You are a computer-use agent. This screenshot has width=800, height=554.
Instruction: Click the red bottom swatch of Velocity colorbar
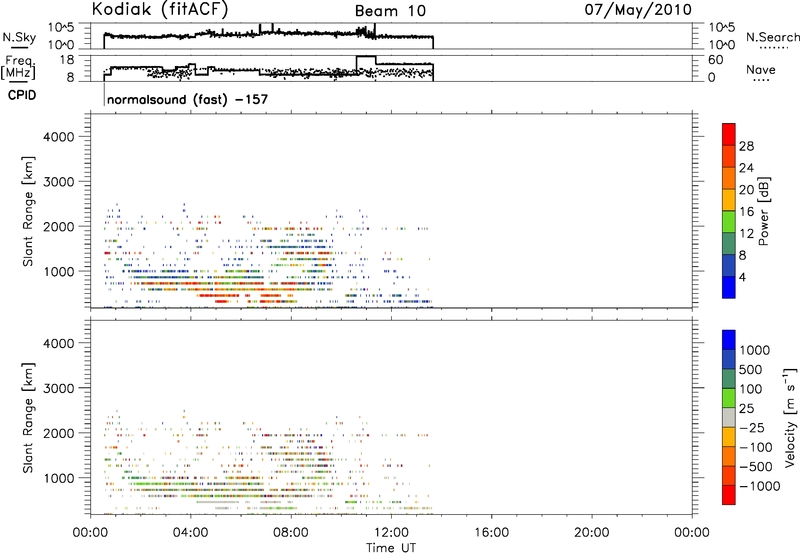click(729, 495)
